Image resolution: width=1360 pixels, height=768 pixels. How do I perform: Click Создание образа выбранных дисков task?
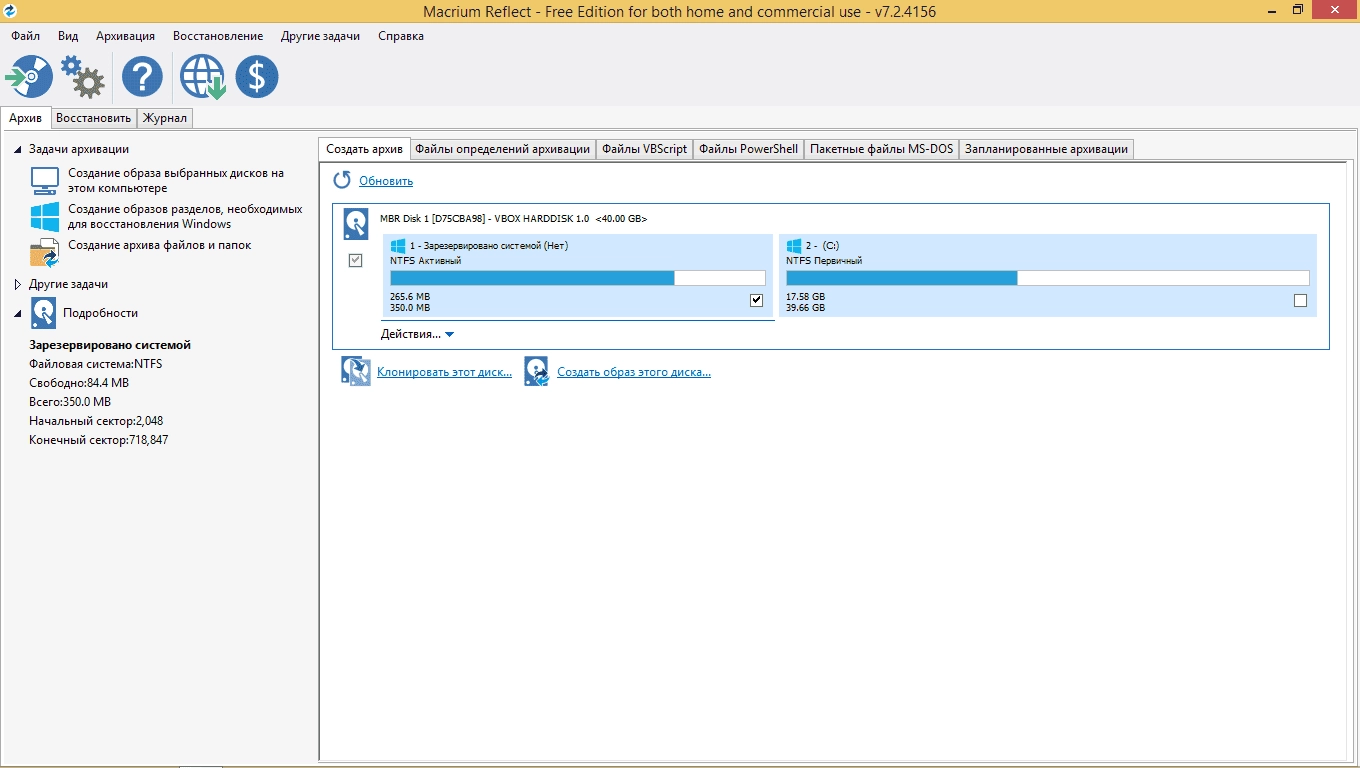coord(176,180)
